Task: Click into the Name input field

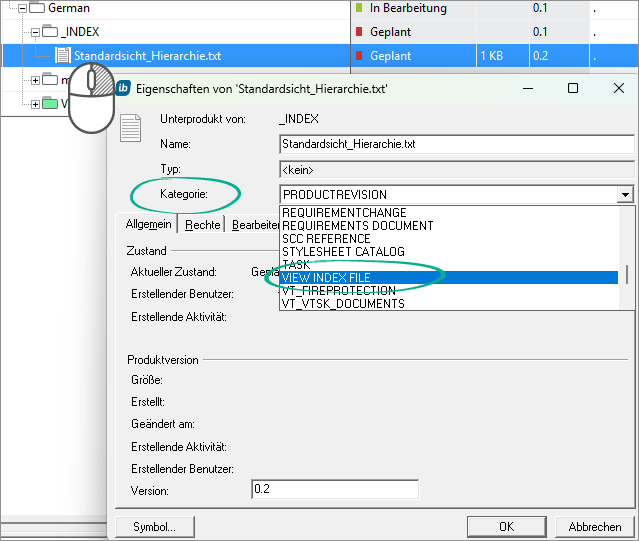Action: 455,144
